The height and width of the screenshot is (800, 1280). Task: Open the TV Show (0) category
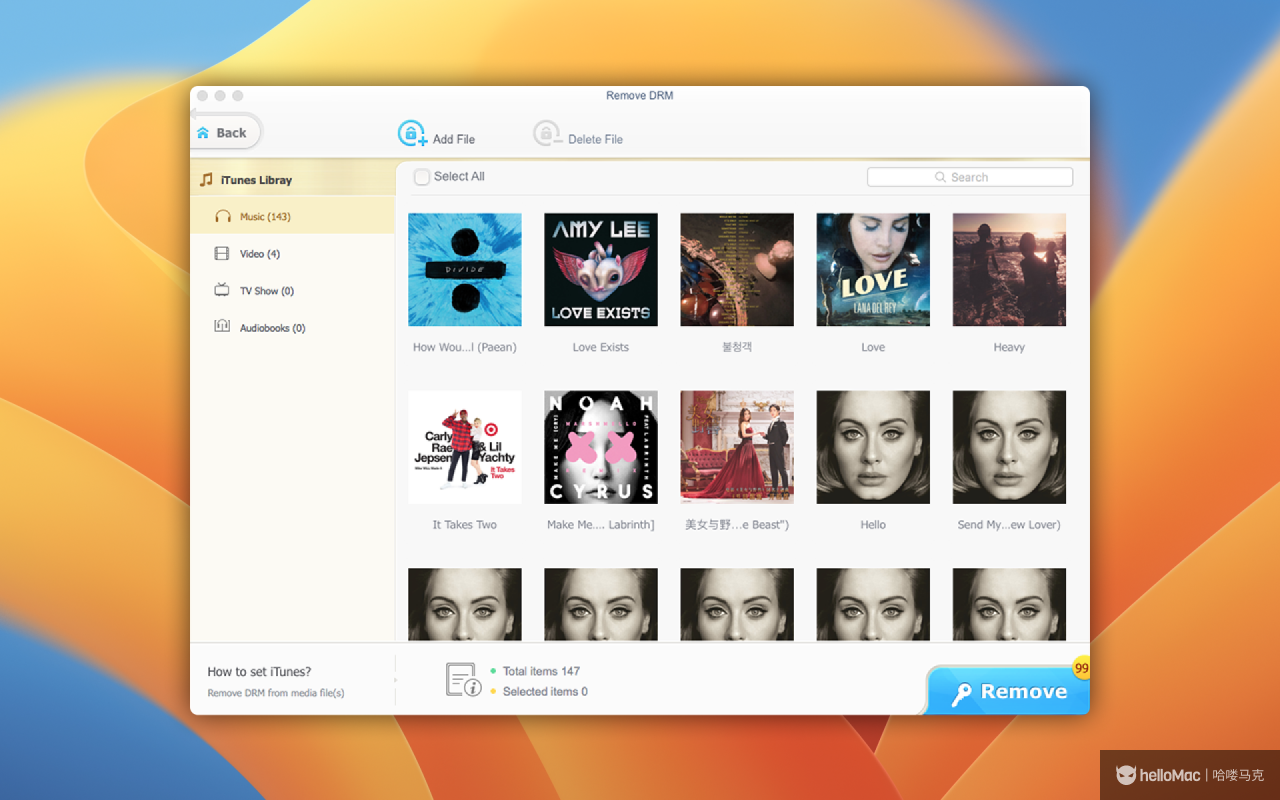tap(292, 291)
